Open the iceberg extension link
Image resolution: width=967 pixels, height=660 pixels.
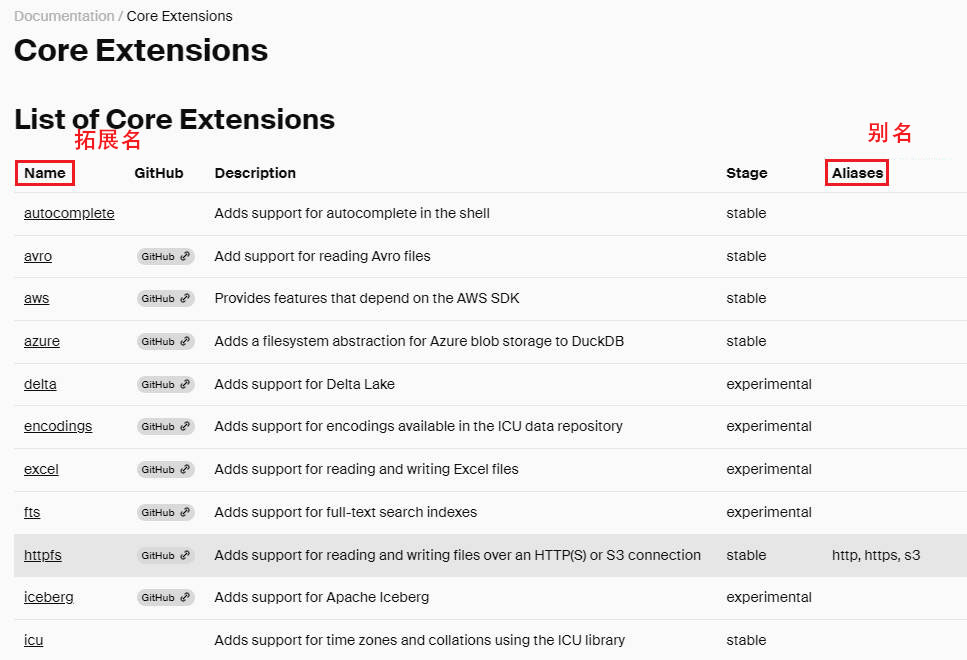pyautogui.click(x=49, y=597)
